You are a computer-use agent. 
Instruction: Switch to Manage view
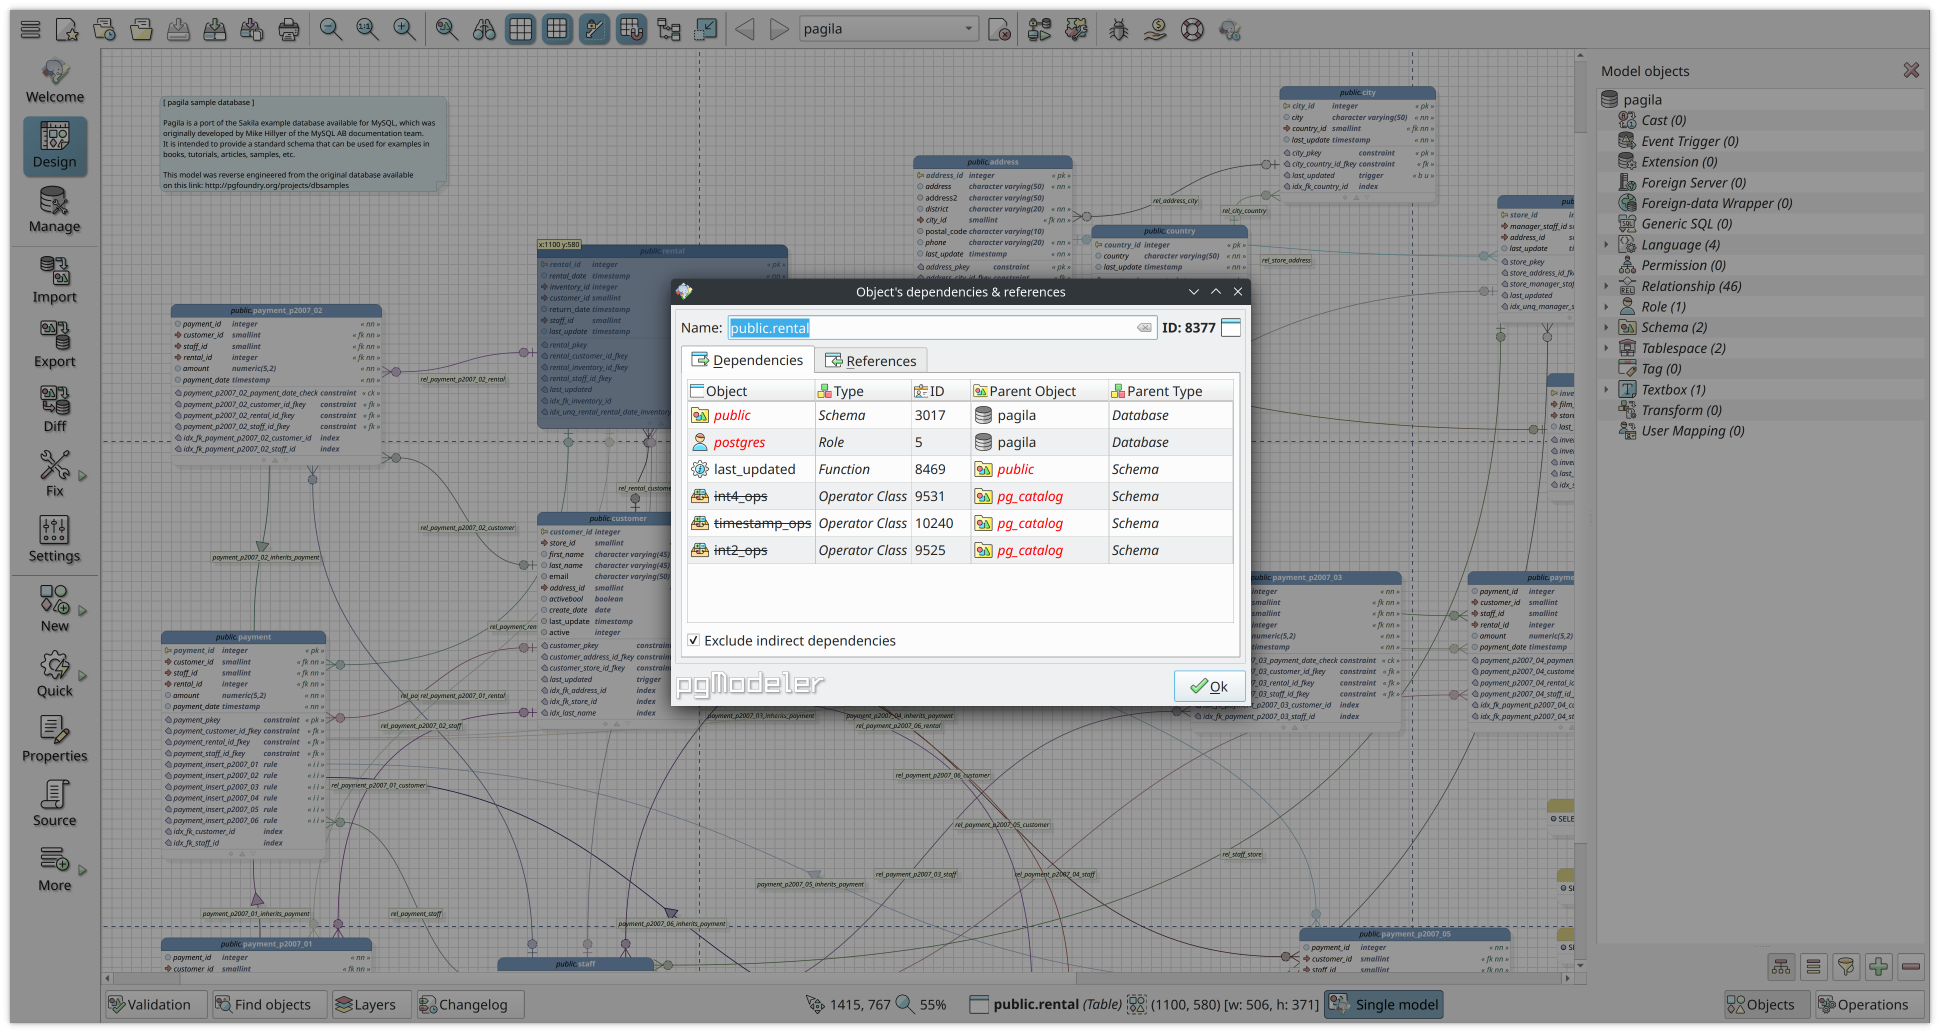click(55, 211)
